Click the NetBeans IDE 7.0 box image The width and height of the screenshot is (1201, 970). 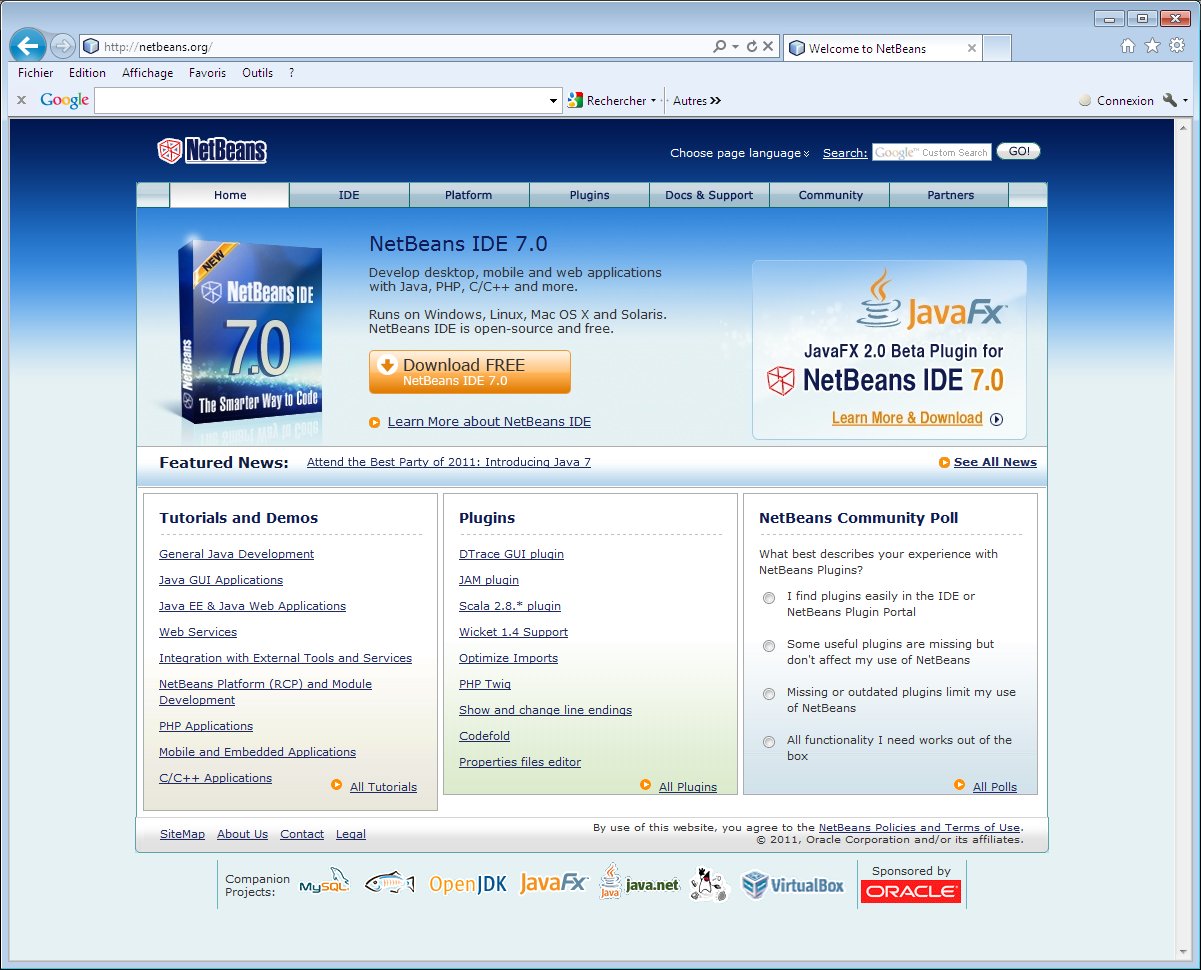click(x=251, y=332)
